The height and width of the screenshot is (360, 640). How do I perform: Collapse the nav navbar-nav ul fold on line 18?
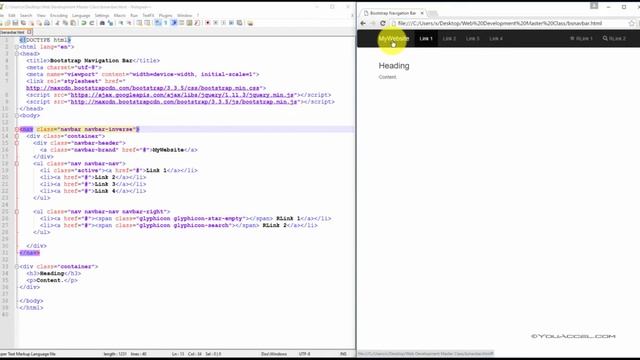(17, 164)
